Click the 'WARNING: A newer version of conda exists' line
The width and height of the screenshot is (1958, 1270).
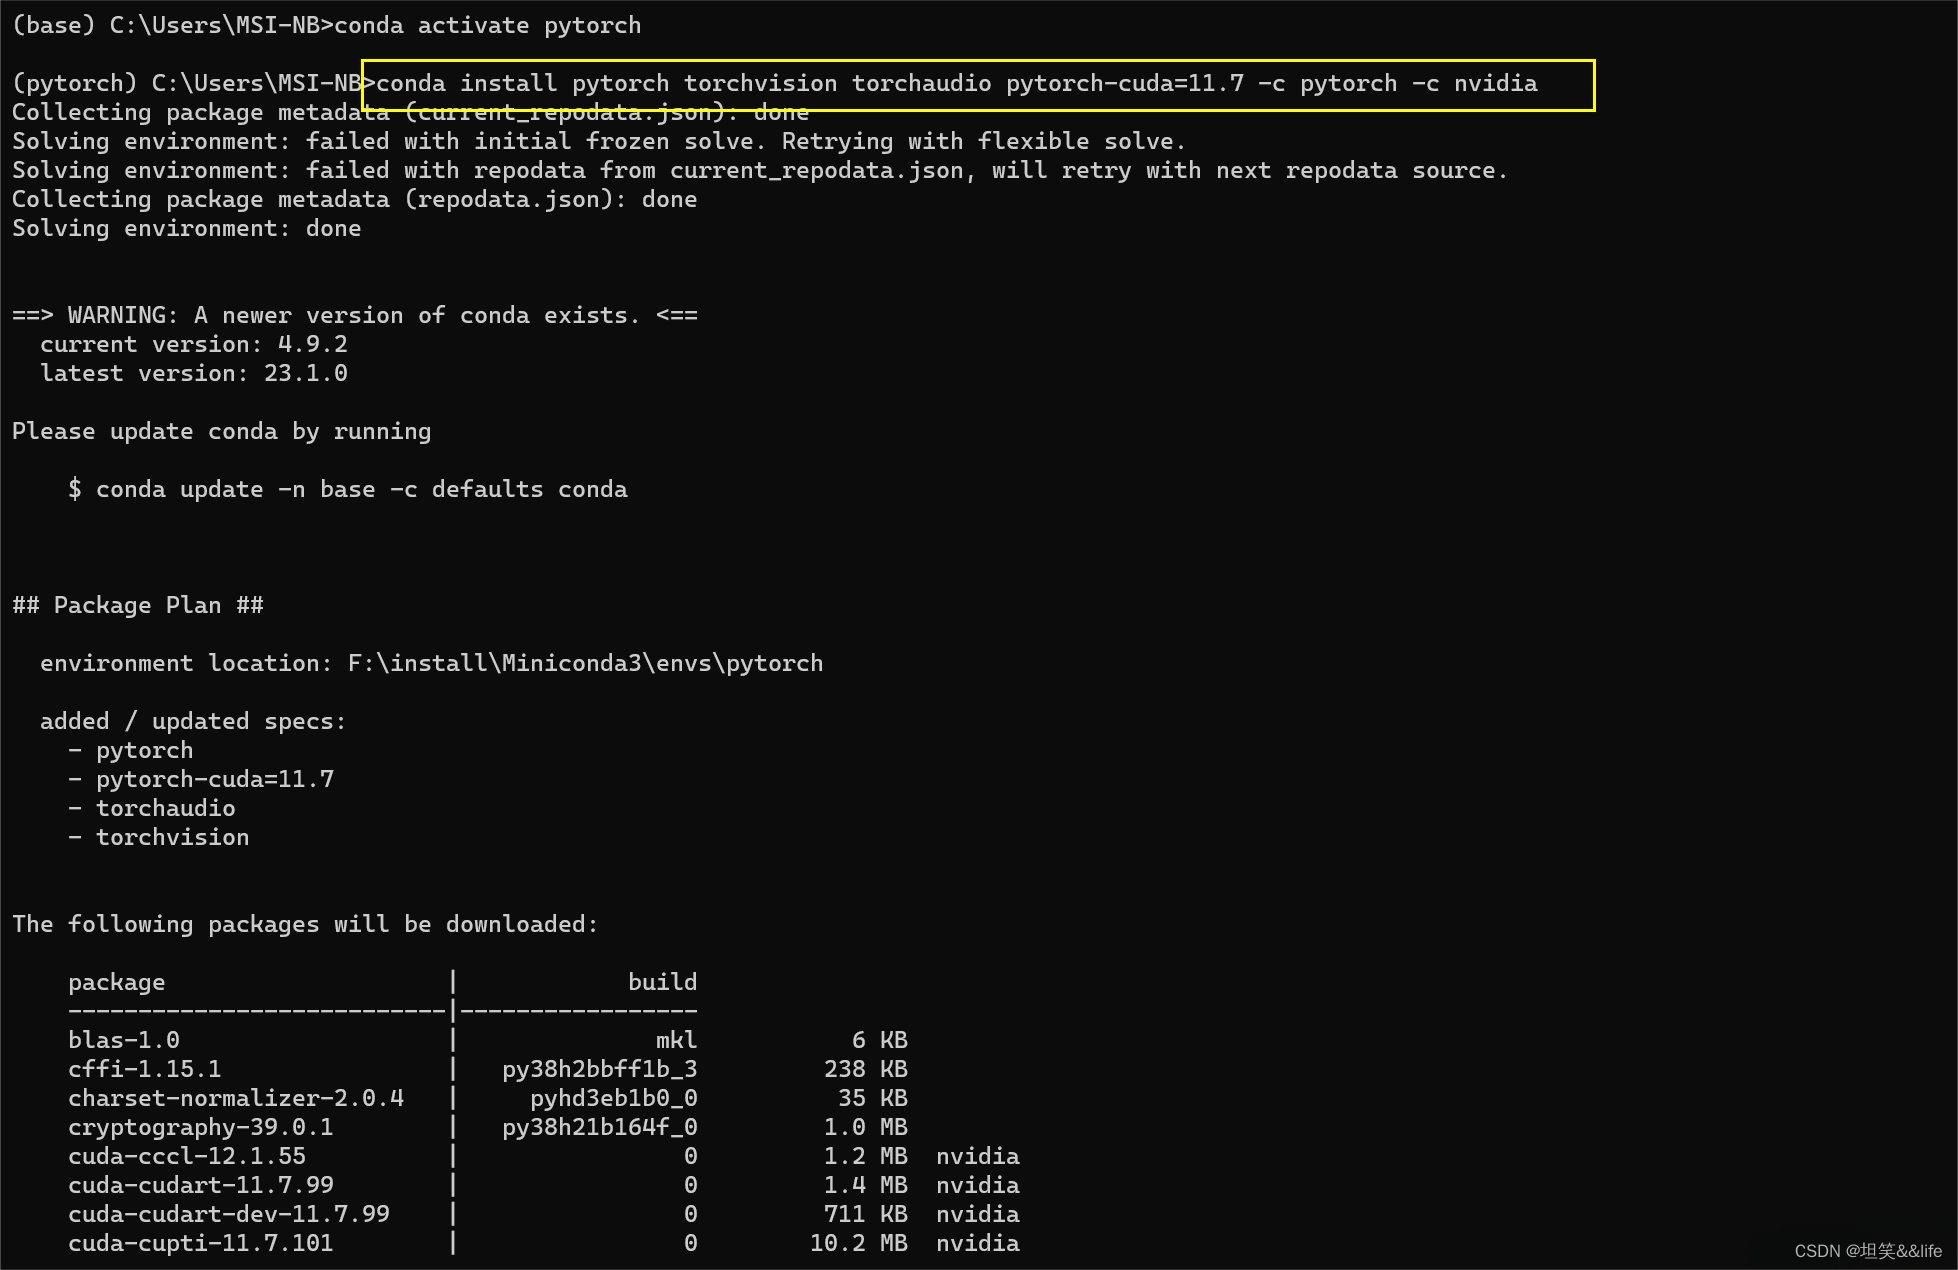[355, 315]
